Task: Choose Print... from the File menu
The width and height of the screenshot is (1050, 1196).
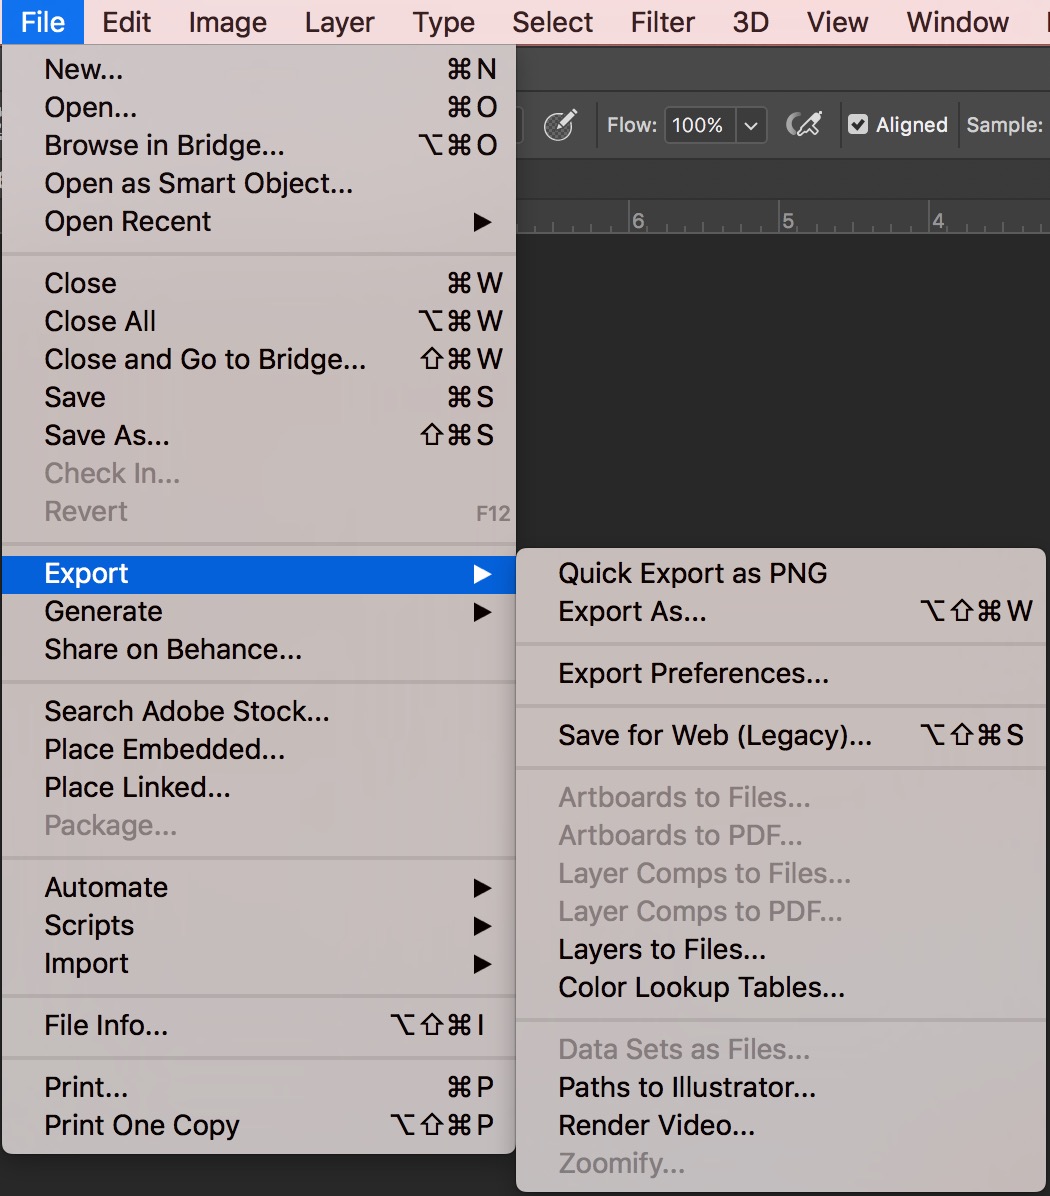Action: coord(259,1088)
